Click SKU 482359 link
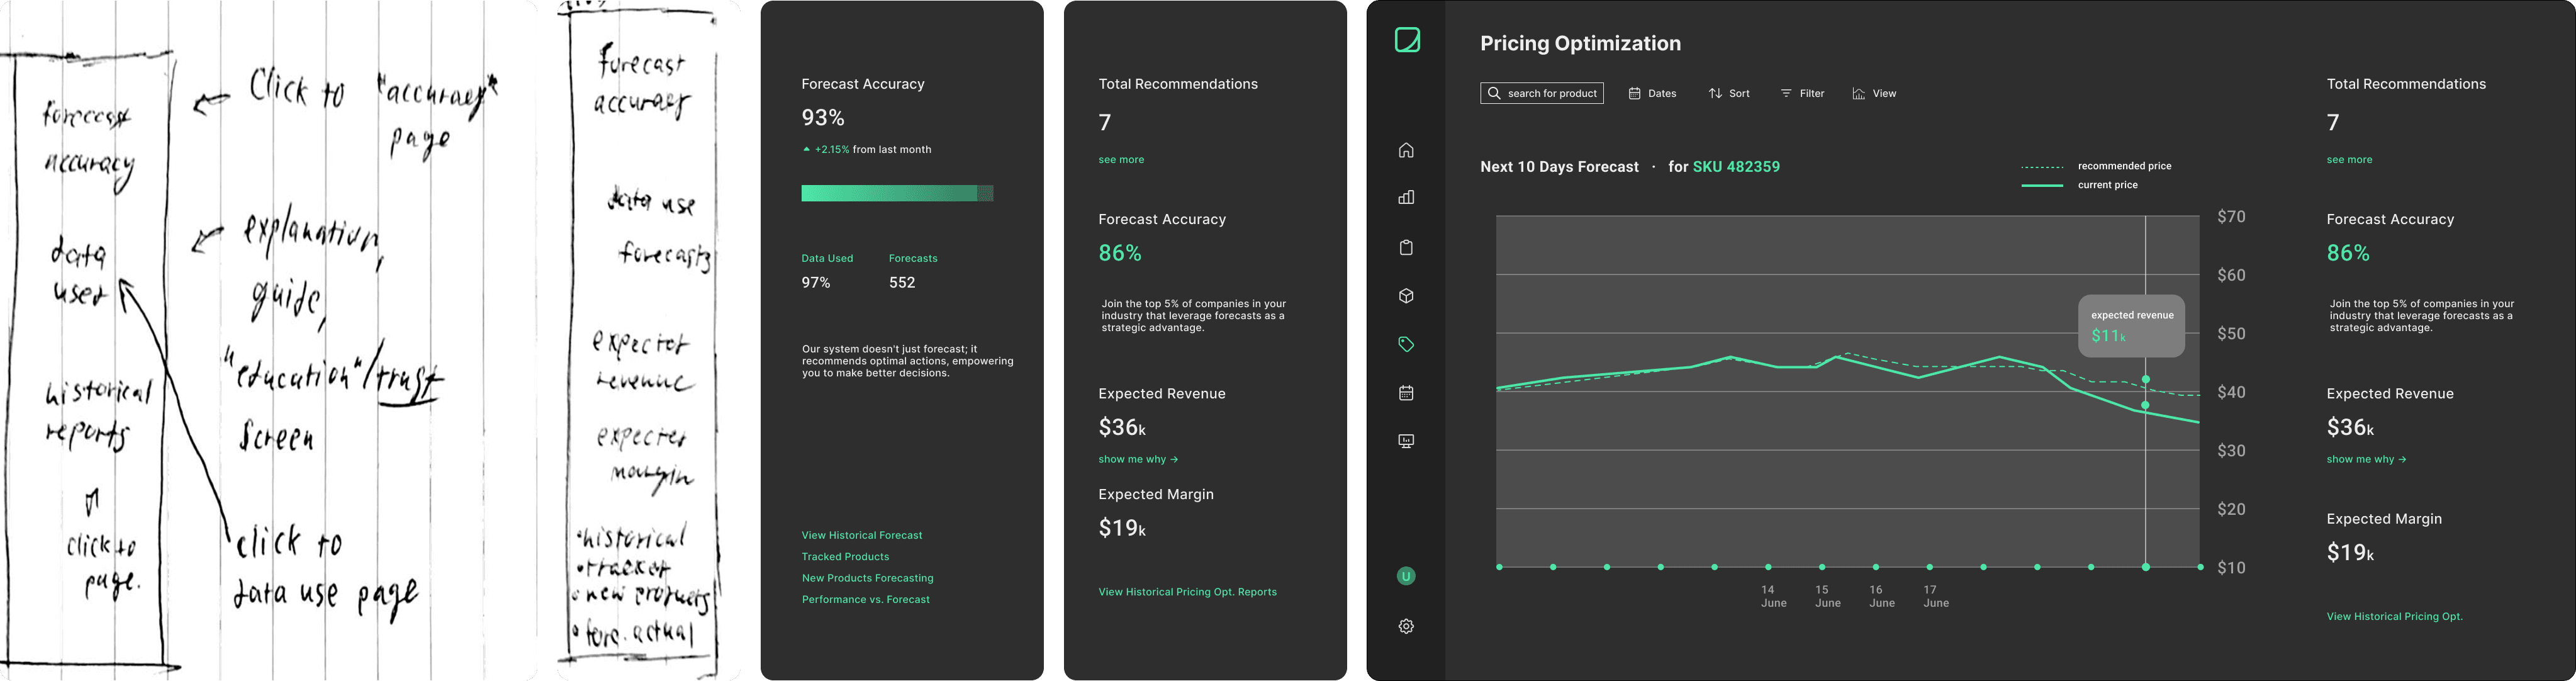2576x681 pixels. (1736, 167)
